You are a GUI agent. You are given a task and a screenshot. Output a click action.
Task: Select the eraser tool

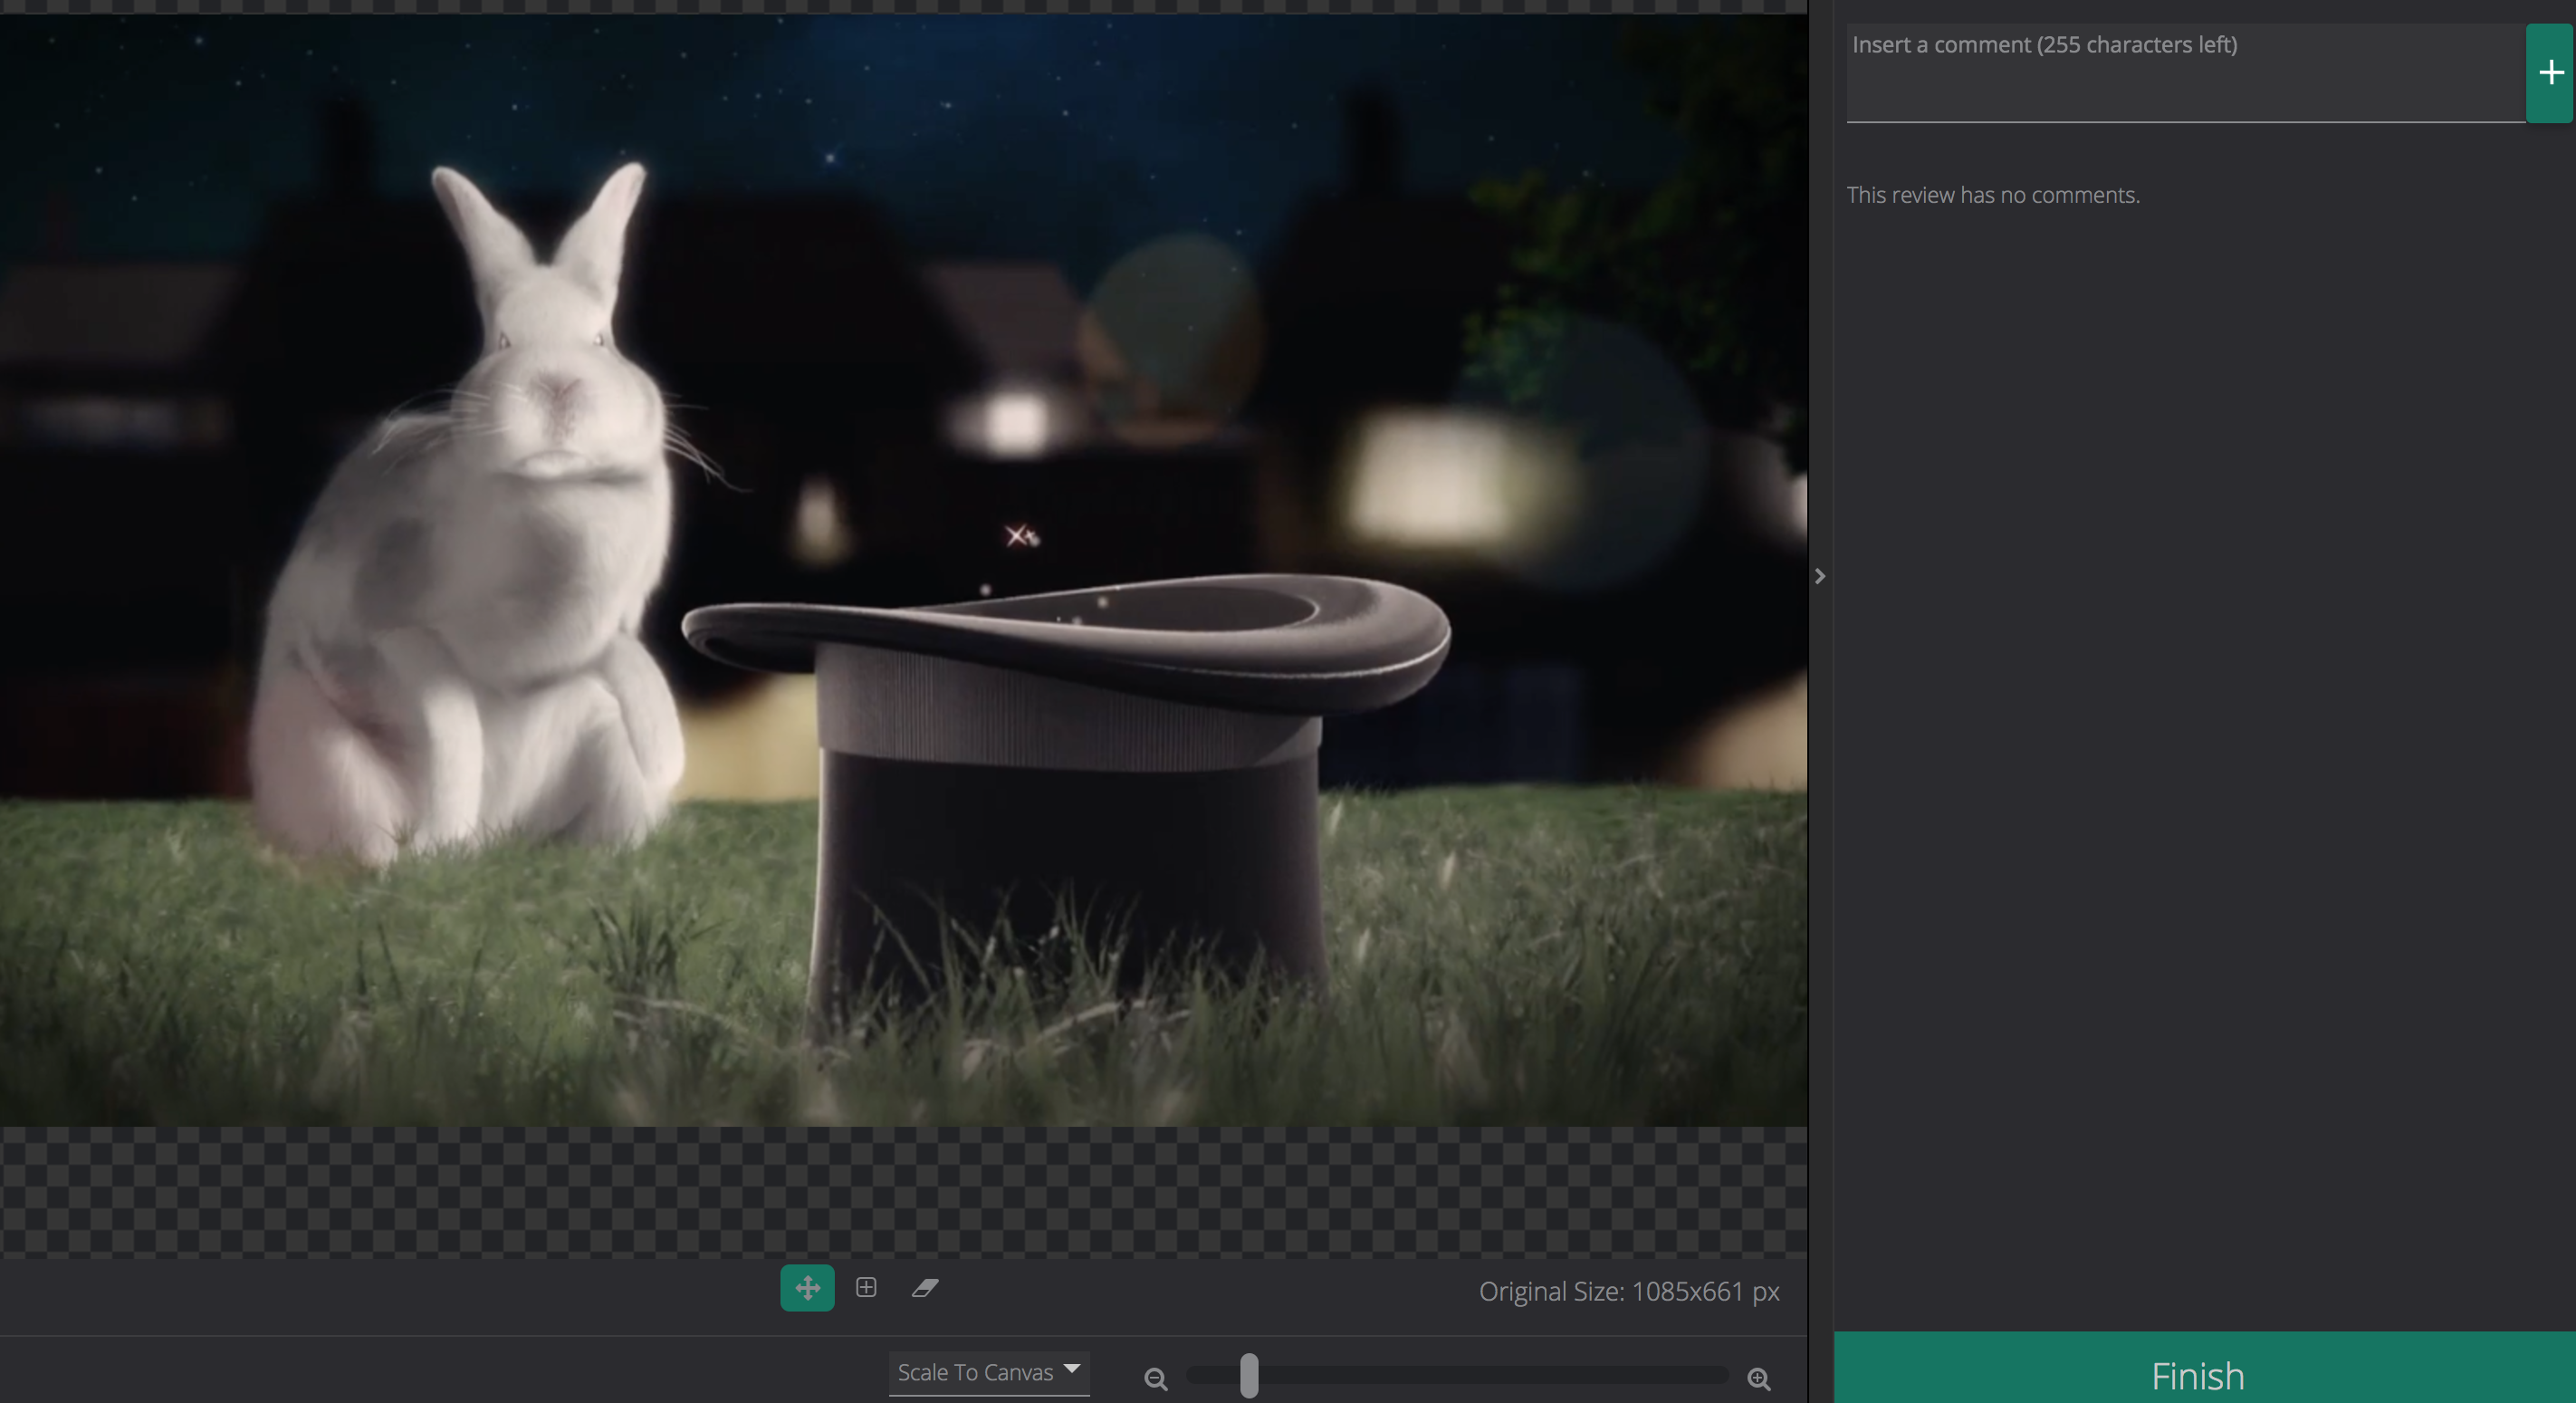point(924,1288)
